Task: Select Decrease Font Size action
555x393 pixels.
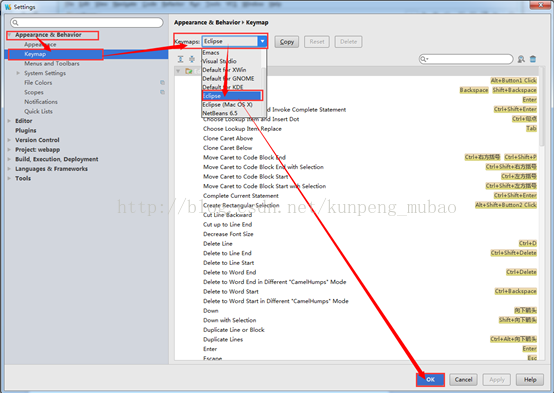Action: 228,234
